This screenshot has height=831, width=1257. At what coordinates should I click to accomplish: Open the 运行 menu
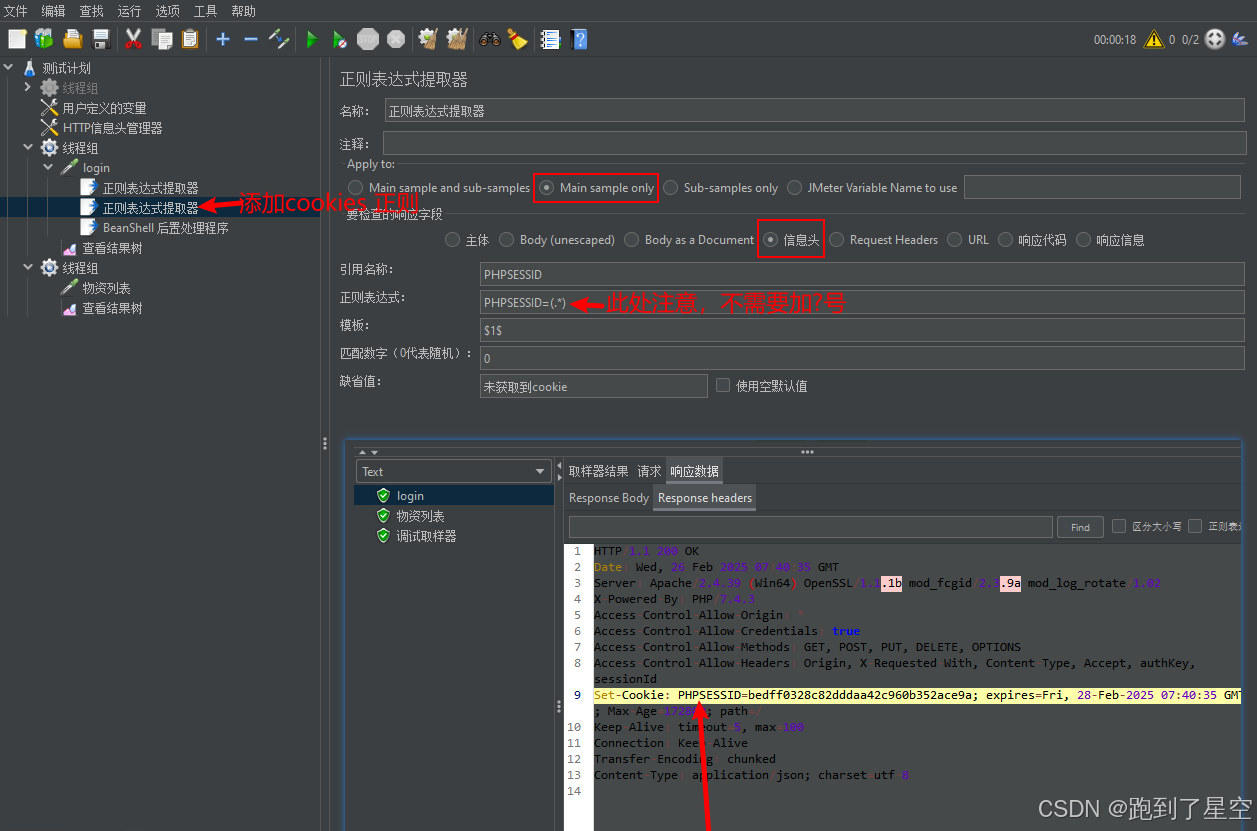click(x=129, y=11)
